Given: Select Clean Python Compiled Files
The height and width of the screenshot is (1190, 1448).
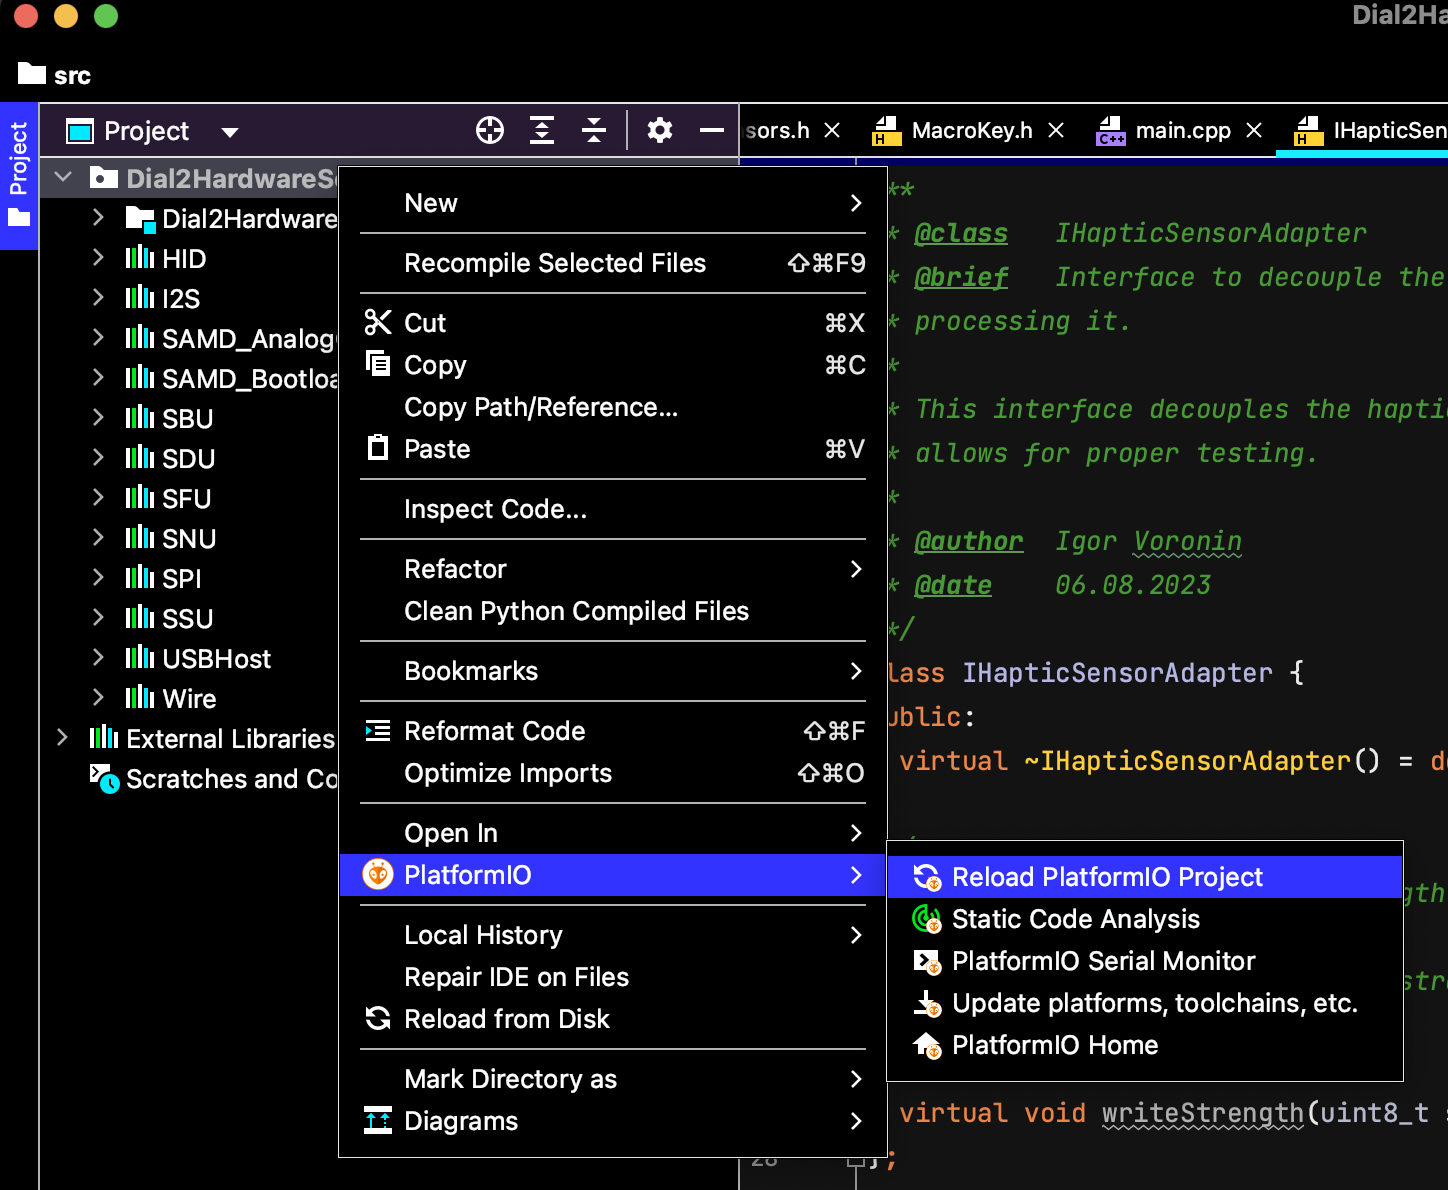Looking at the screenshot, I should [613, 611].
